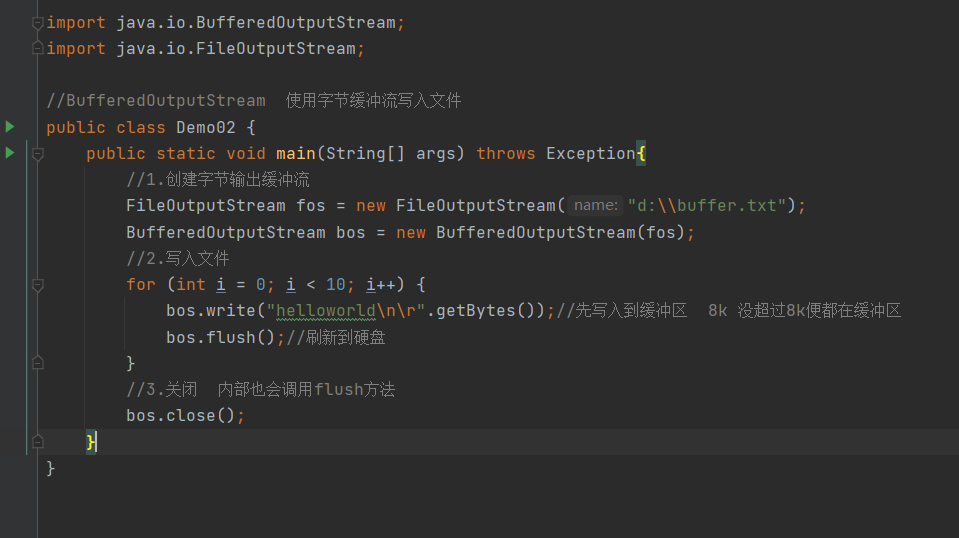Run the Demo02 class from gutter icon
Screen dimensions: 959x538
coord(10,127)
